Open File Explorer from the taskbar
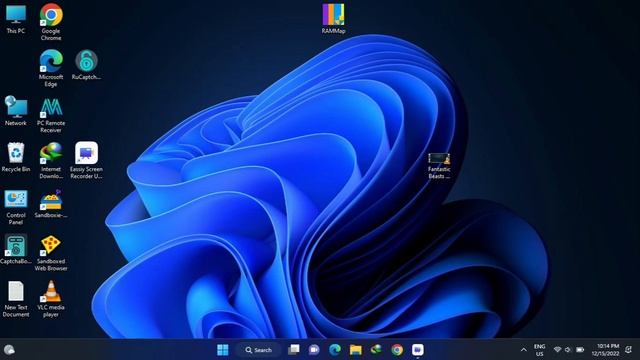 pyautogui.click(x=356, y=350)
